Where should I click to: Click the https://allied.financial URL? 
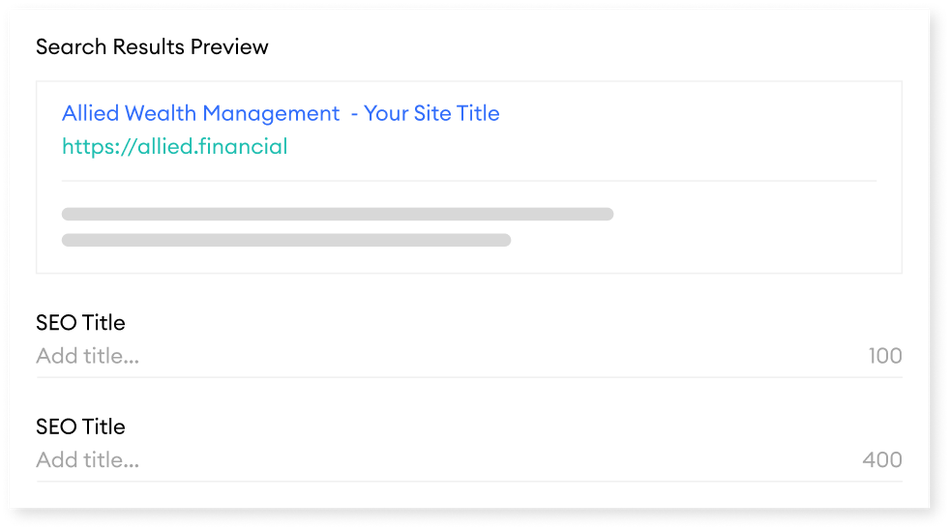(174, 147)
